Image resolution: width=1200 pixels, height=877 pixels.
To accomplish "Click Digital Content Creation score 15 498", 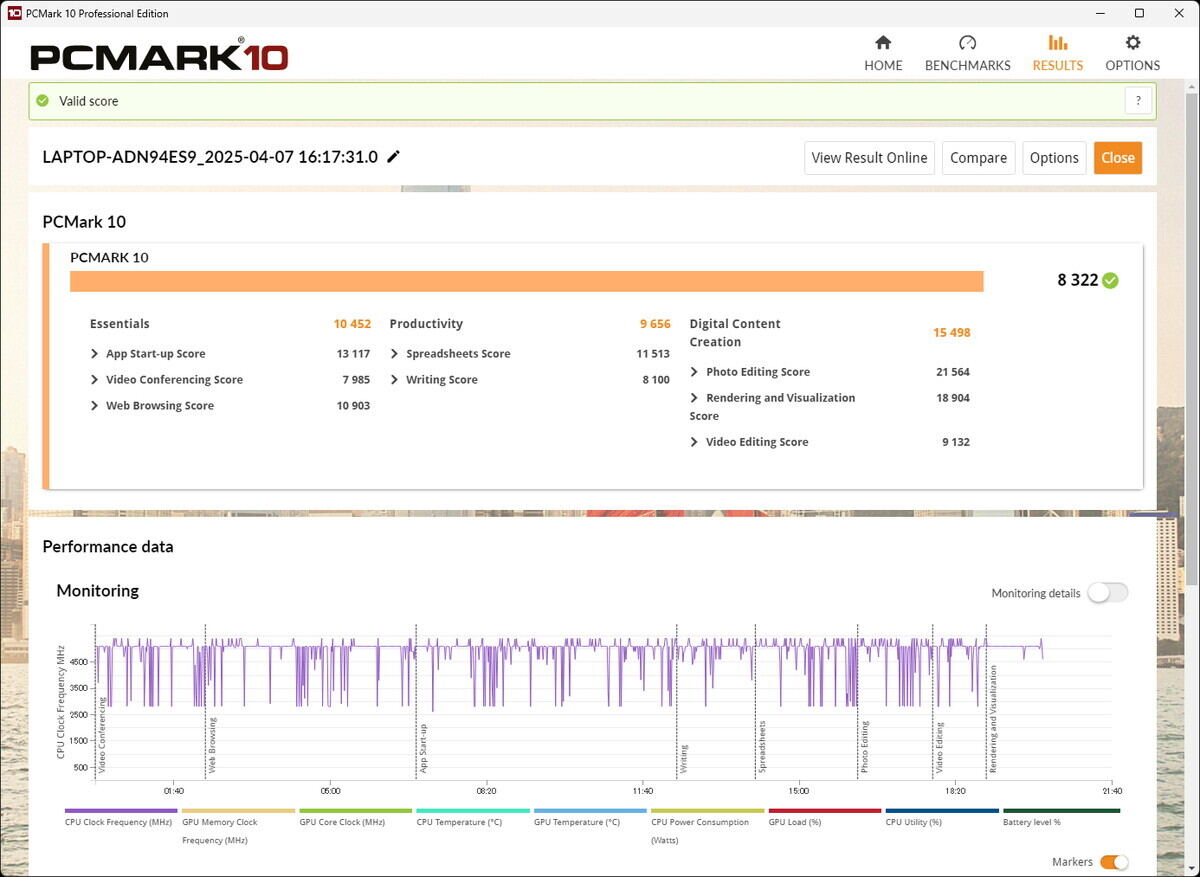I will click(x=951, y=333).
